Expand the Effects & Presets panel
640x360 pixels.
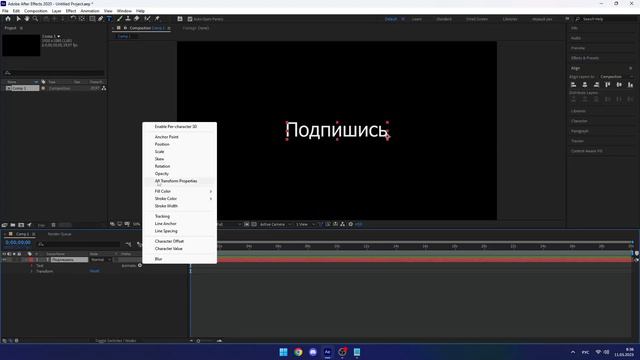585,58
